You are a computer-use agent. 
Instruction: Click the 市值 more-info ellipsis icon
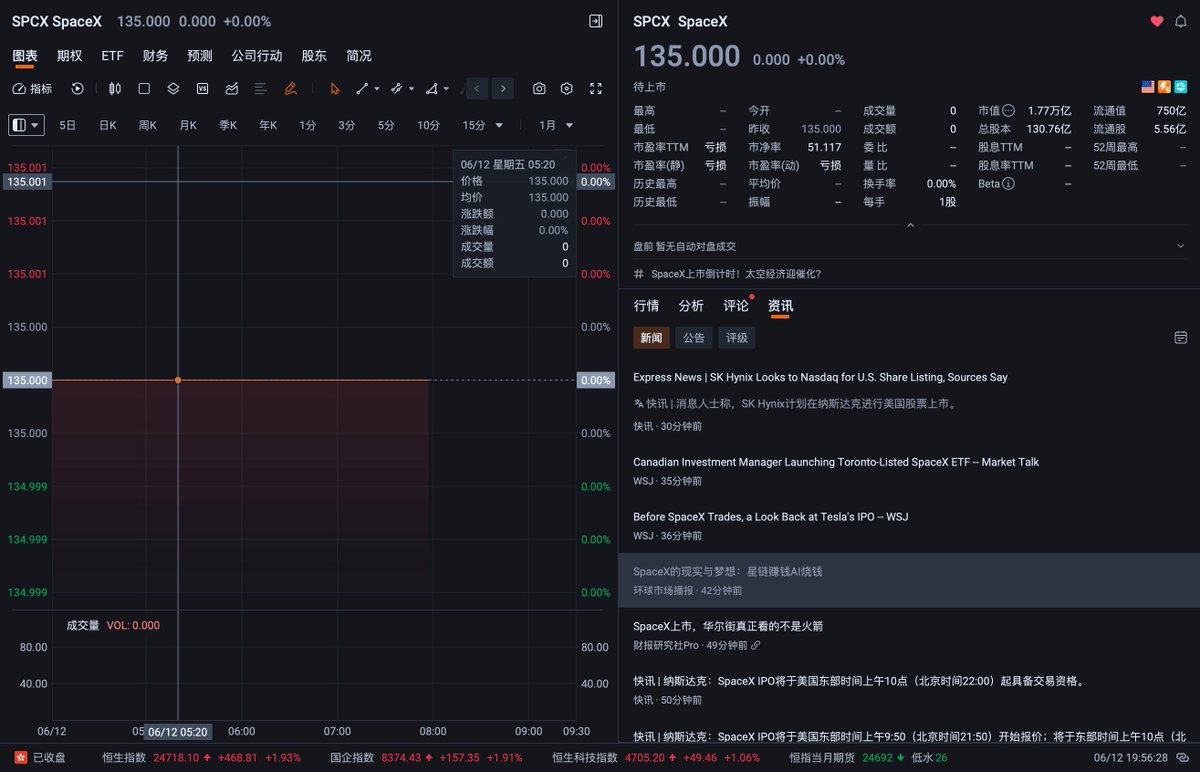tap(1008, 111)
